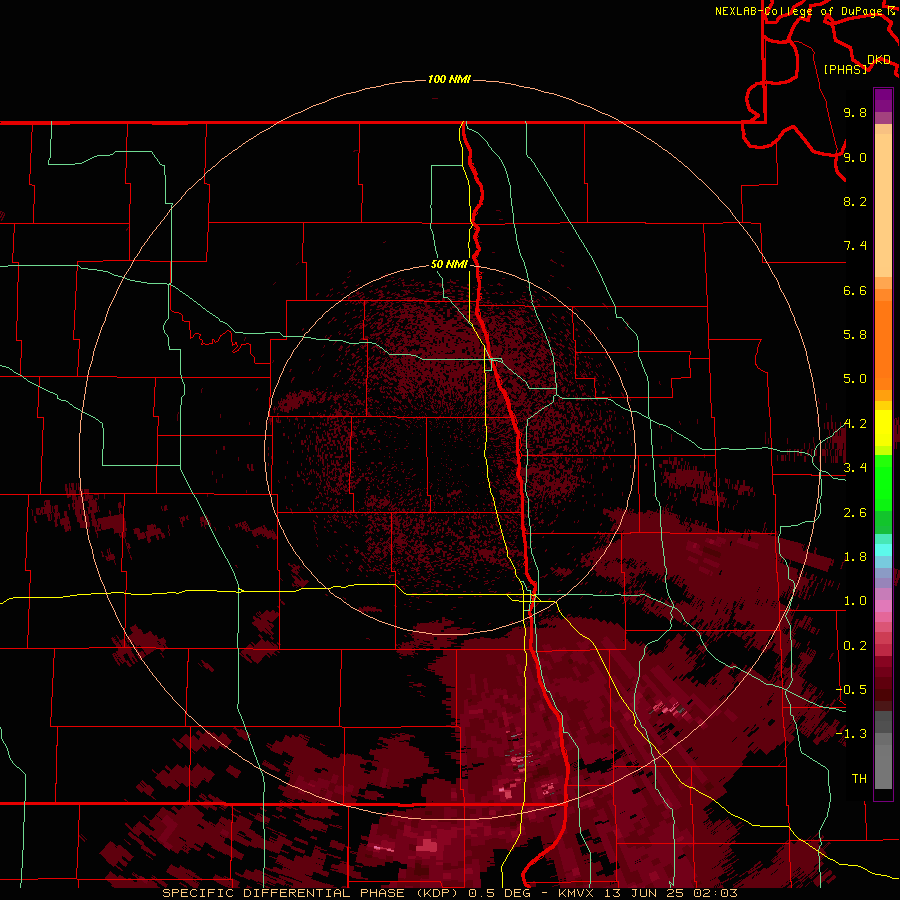Click the 100 NMI range ring label

point(449,79)
